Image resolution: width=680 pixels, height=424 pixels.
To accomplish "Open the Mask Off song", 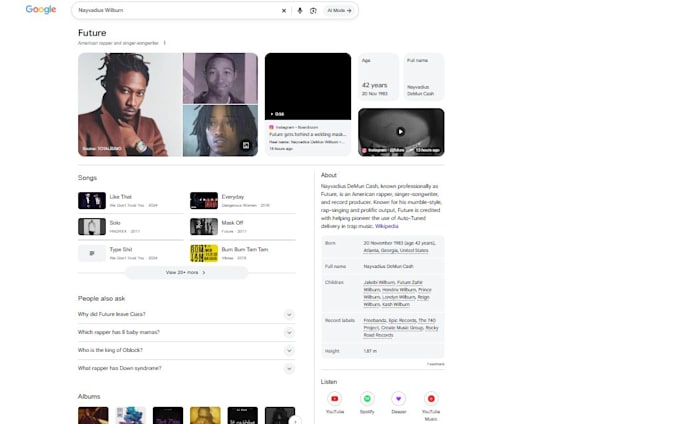I will 243,227.
